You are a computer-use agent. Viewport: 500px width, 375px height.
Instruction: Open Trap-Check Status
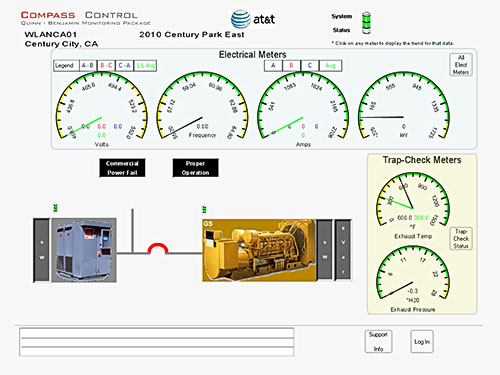[461, 238]
